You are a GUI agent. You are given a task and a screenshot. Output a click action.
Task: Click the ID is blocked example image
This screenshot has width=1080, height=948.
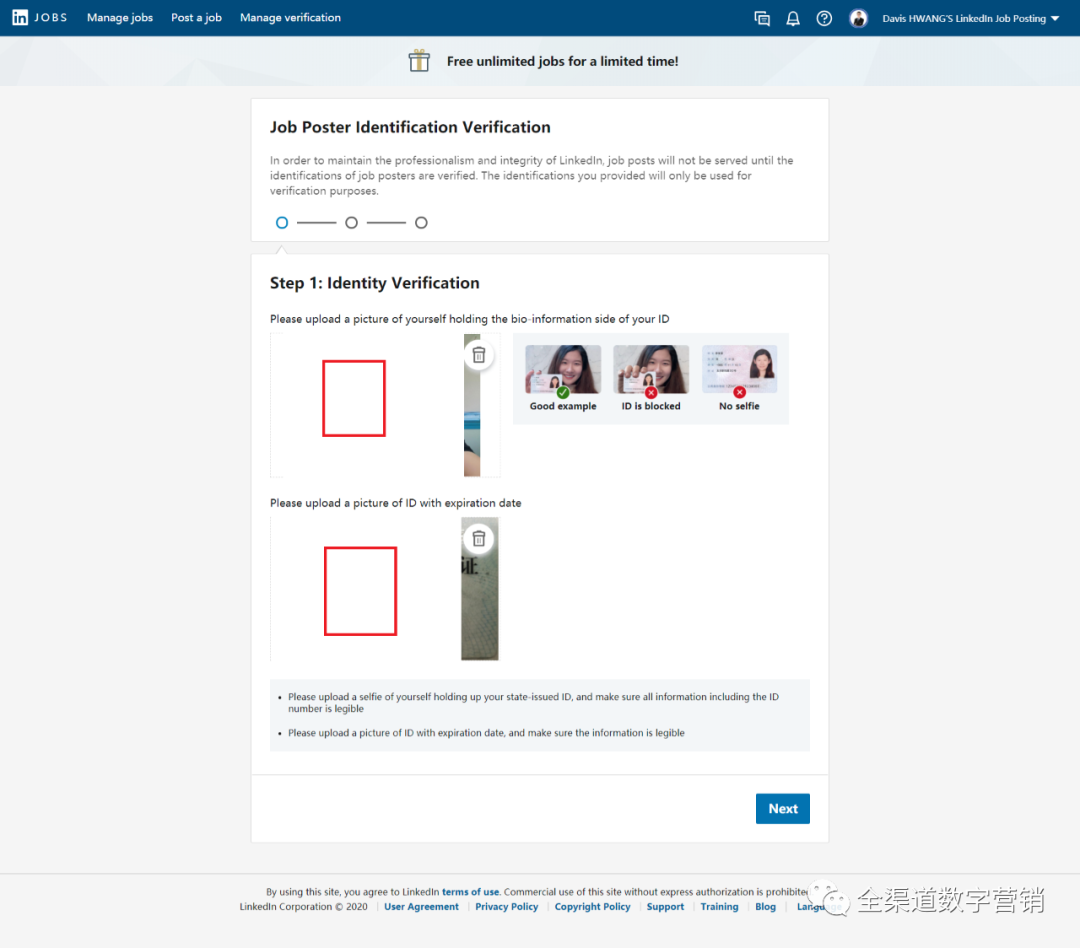click(x=651, y=369)
